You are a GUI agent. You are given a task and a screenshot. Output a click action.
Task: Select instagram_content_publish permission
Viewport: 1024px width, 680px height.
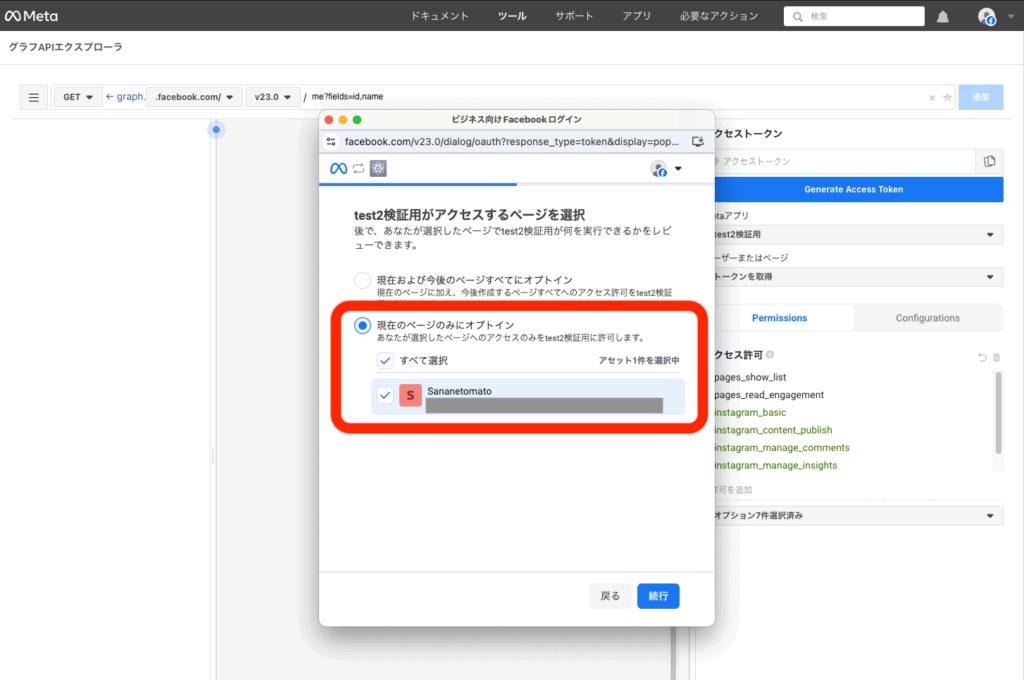click(x=773, y=430)
